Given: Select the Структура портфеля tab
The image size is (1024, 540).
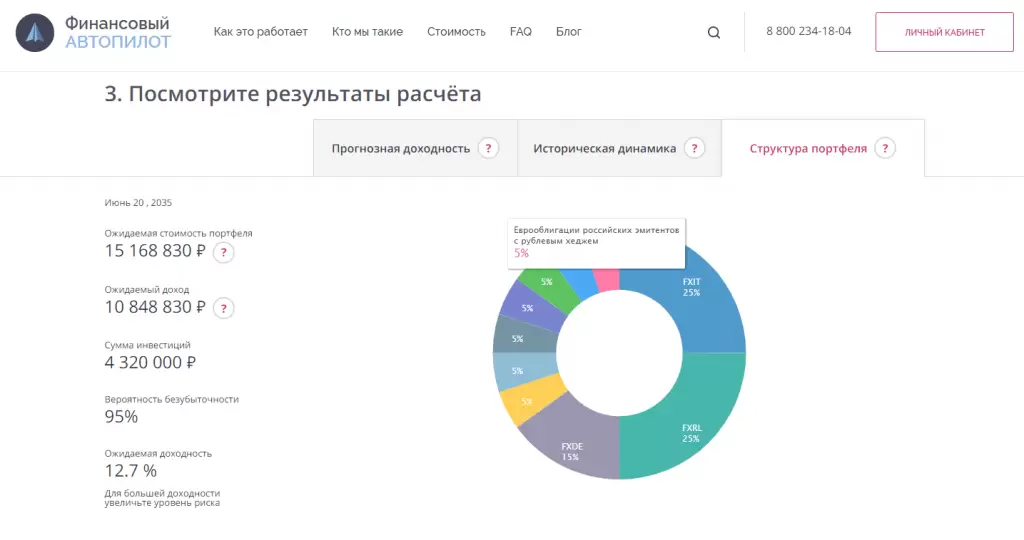Looking at the screenshot, I should pos(808,148).
